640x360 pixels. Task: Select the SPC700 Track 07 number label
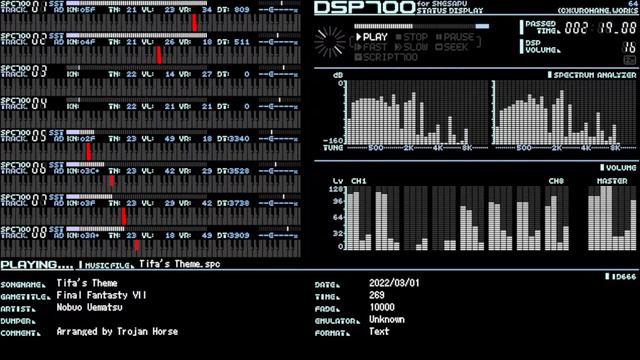coord(24,200)
